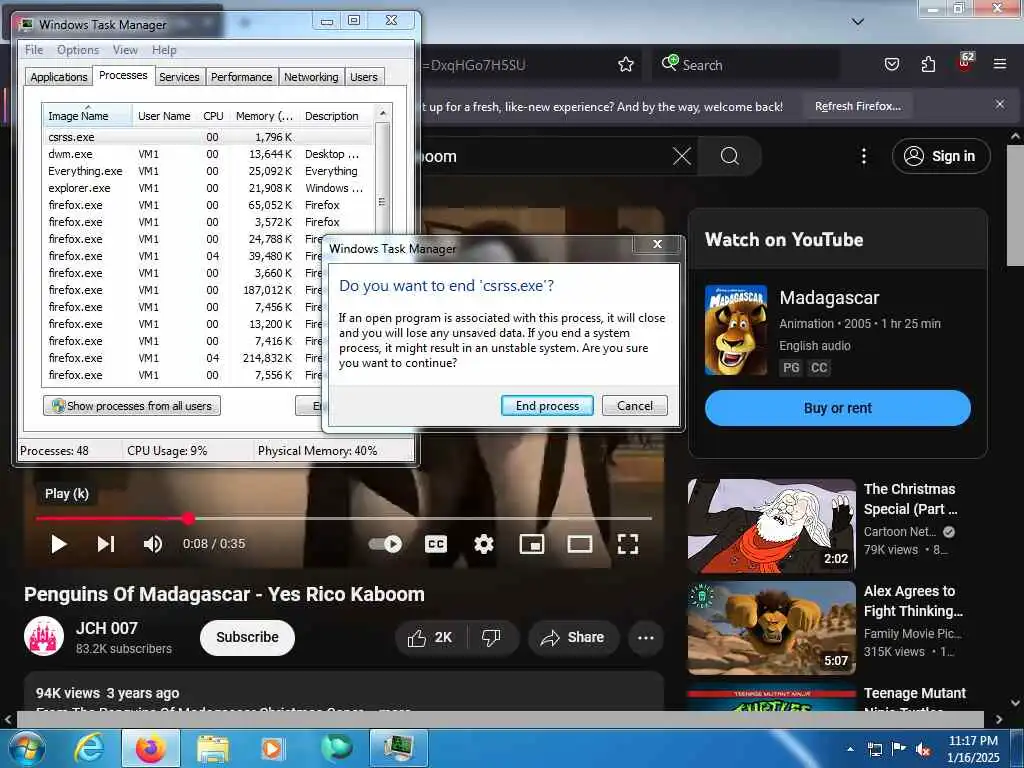Open Task Manager Help menu
Screen dimensions: 1024x768
(x=164, y=50)
